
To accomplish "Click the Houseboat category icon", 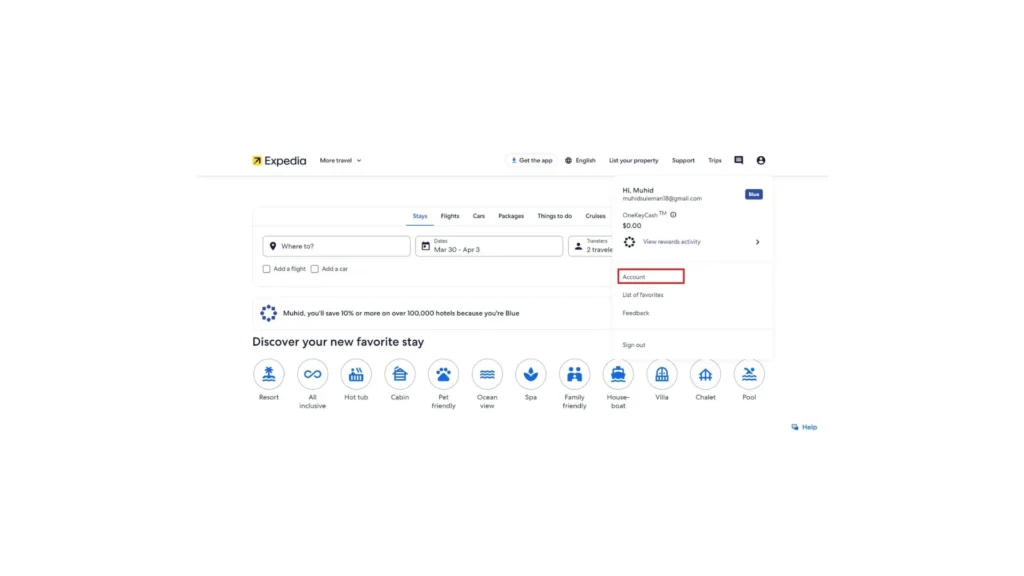I will (618, 374).
